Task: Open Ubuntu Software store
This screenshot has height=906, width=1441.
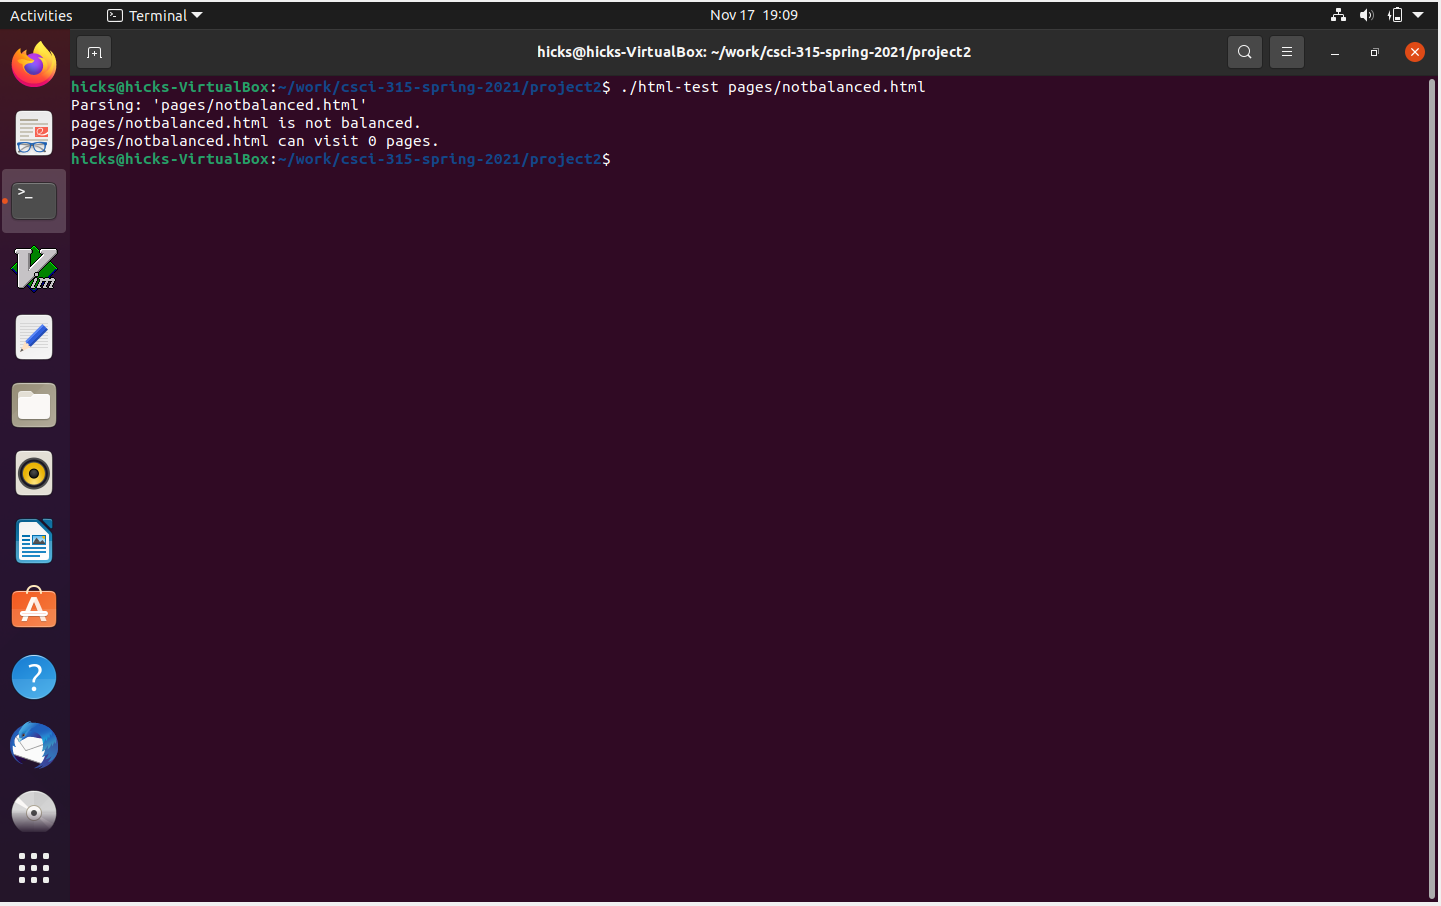Action: (x=34, y=609)
